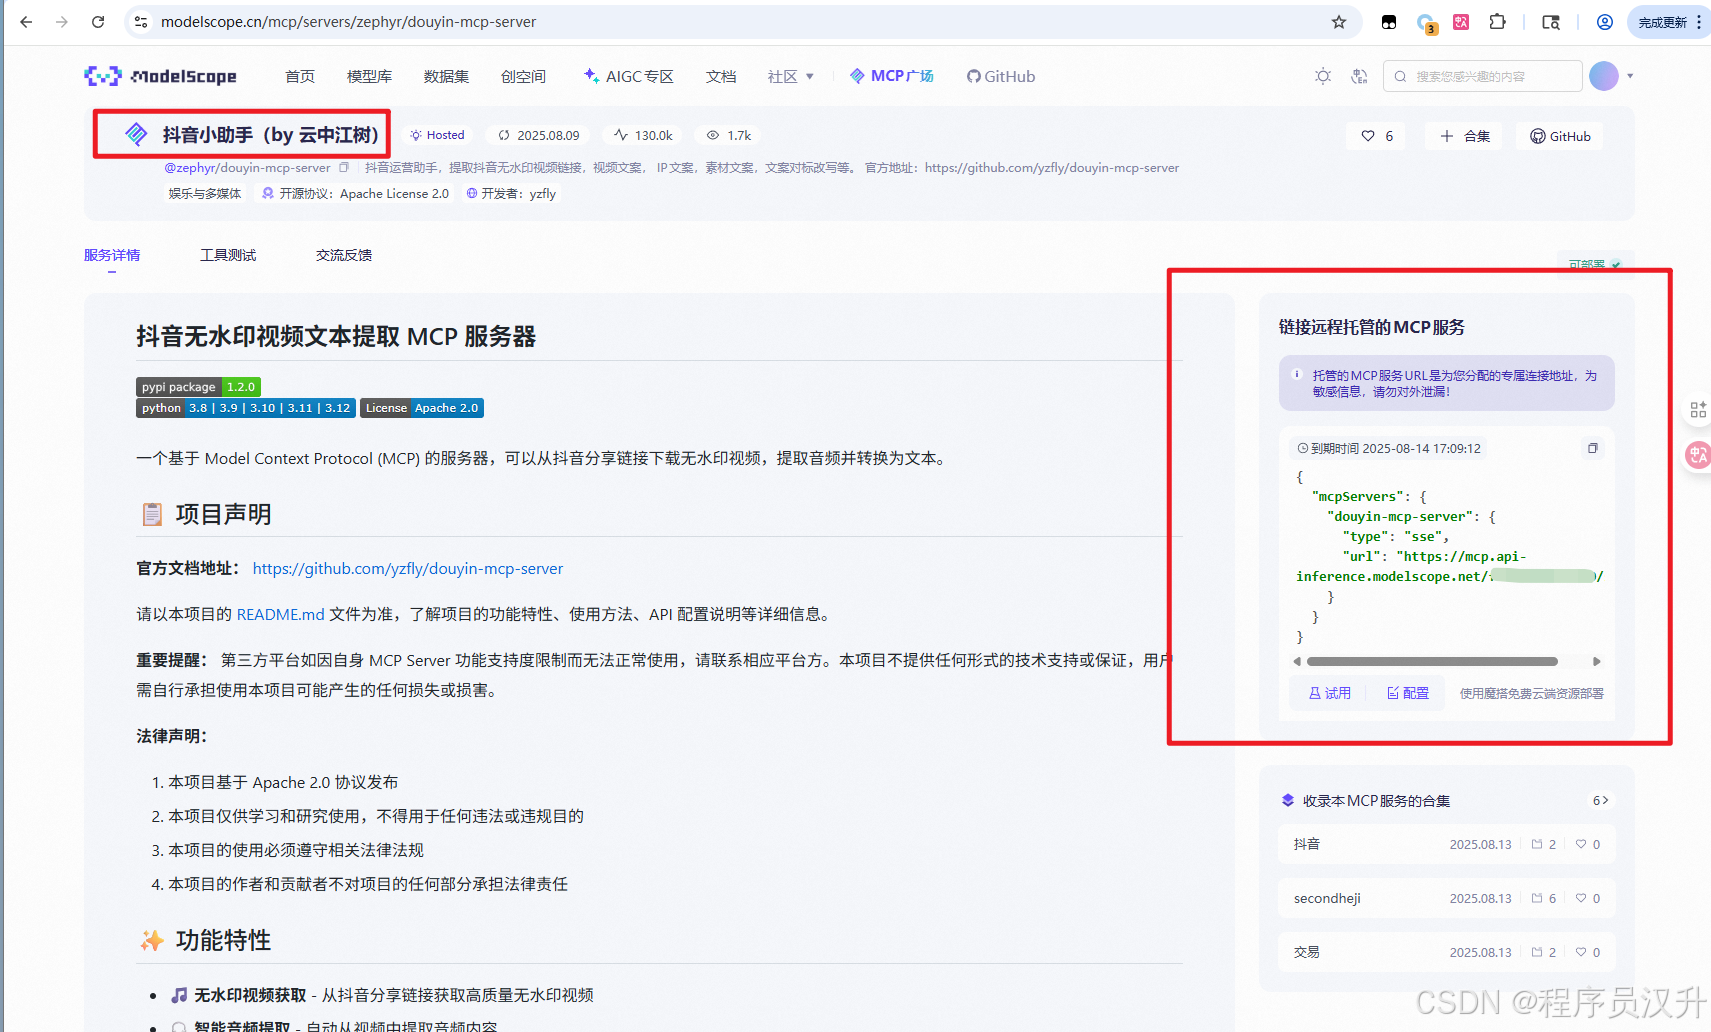The width and height of the screenshot is (1711, 1032).
Task: Switch to the 交流反馈 tab
Action: (344, 255)
